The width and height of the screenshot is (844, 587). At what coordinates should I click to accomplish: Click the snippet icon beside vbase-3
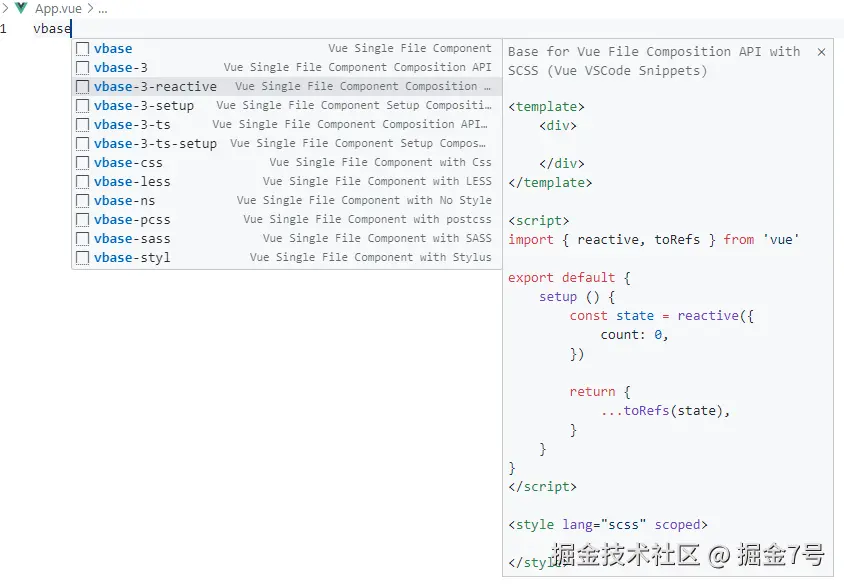[x=82, y=67]
